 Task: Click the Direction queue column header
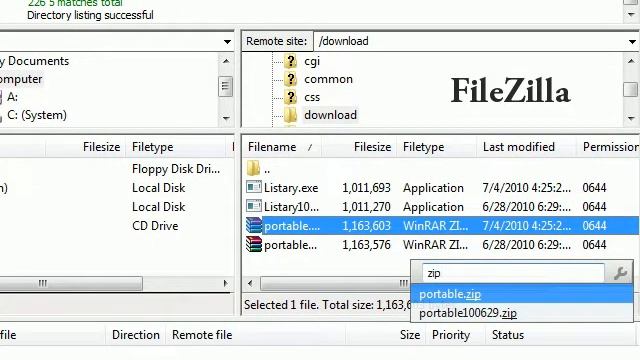tap(136, 335)
